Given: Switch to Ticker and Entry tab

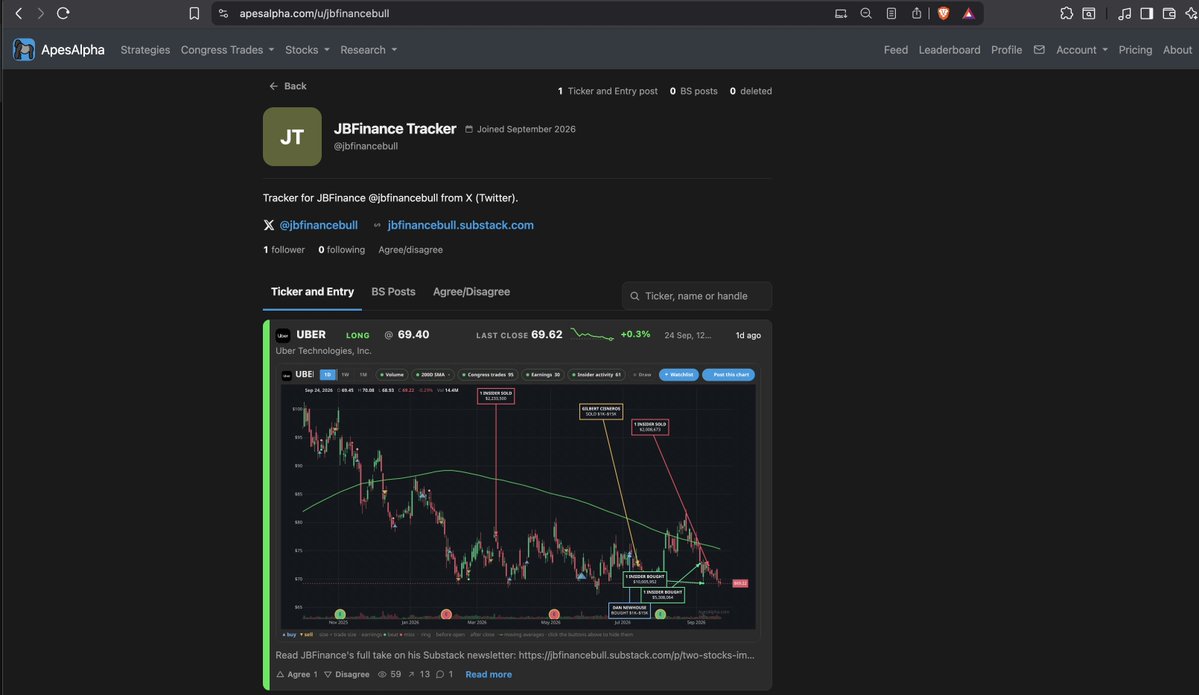Looking at the screenshot, I should click(312, 292).
